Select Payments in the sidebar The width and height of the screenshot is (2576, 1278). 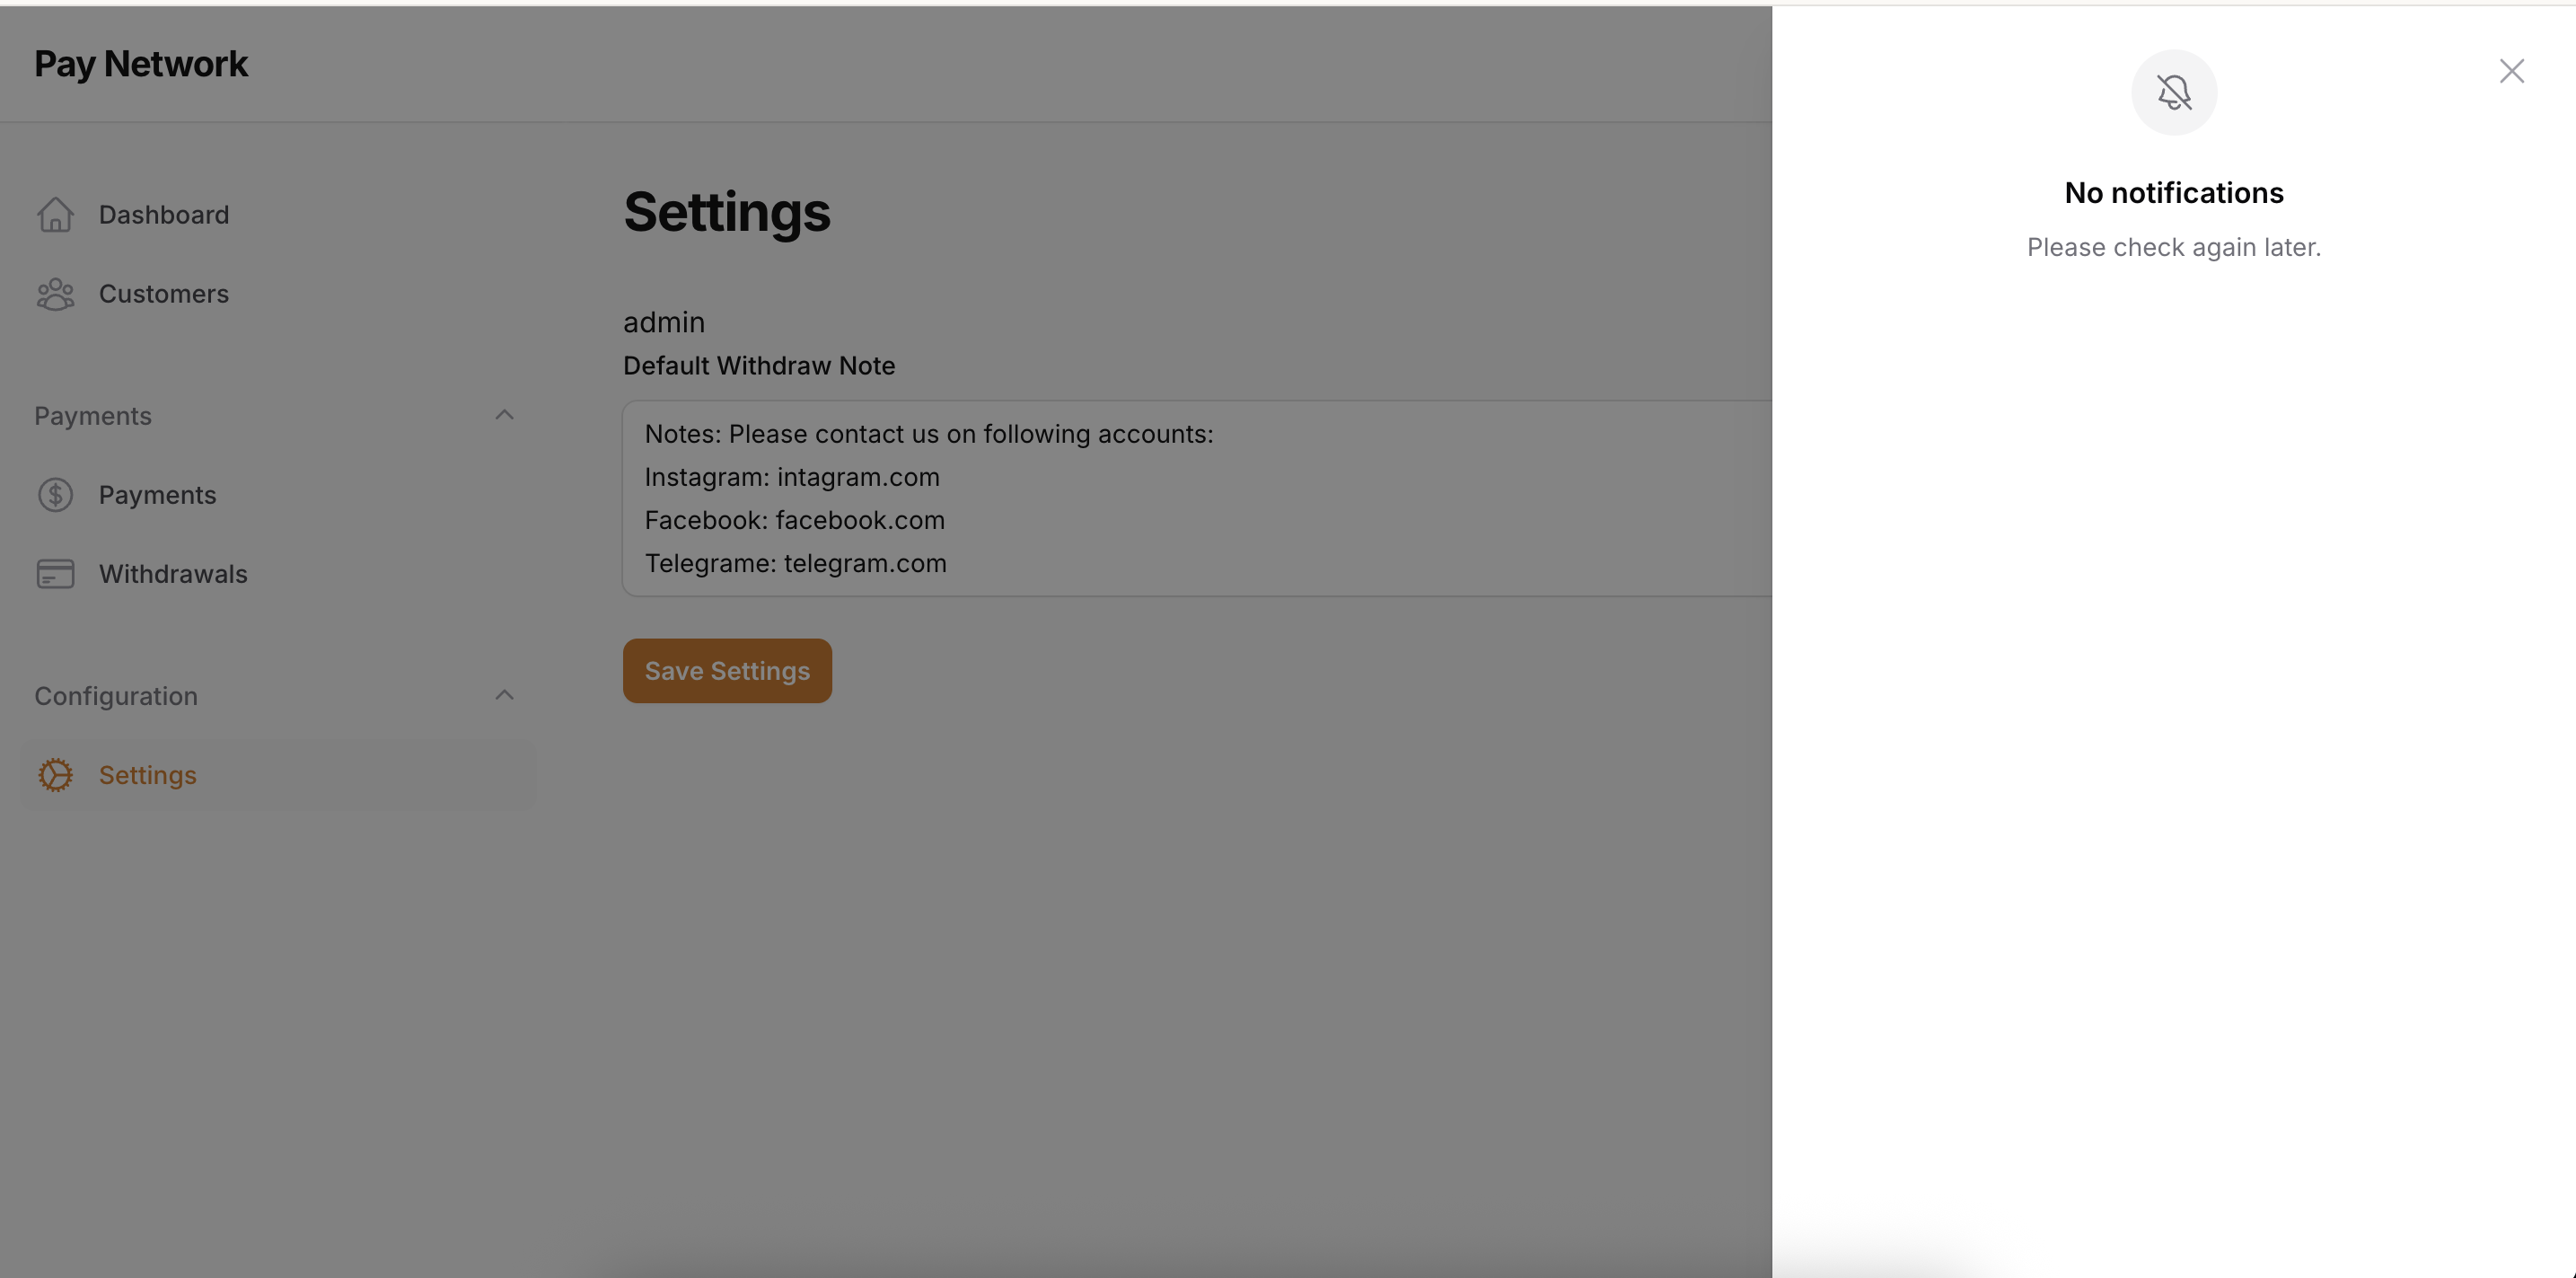pos(157,495)
